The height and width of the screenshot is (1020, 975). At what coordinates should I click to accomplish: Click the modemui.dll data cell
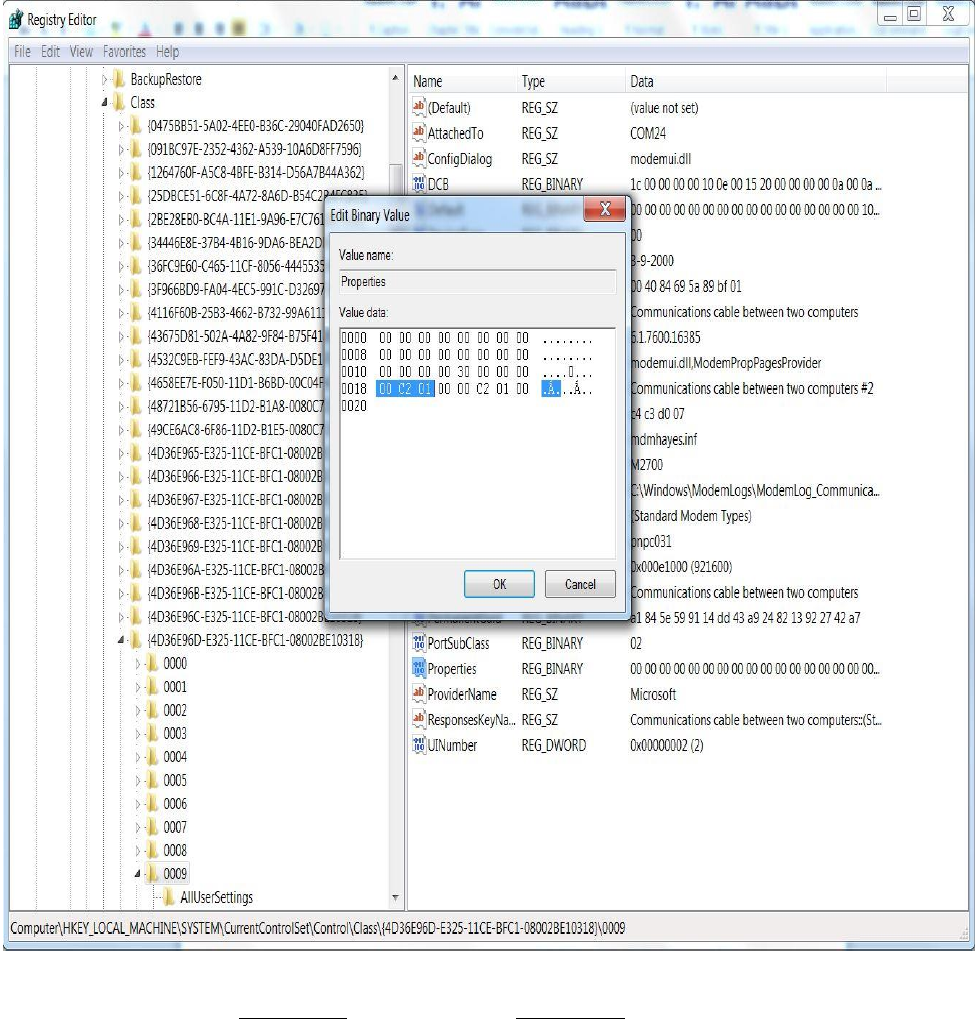click(660, 159)
